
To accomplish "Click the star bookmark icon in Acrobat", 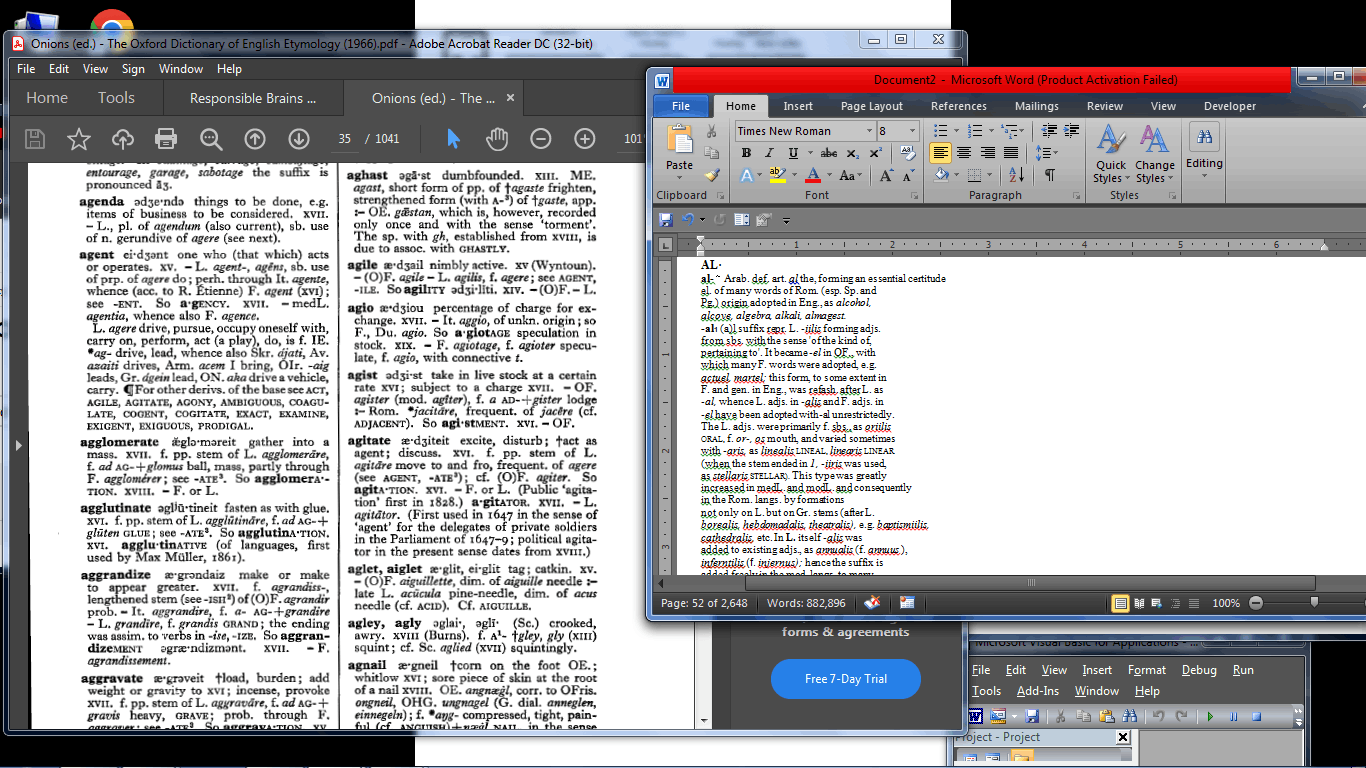I will point(78,139).
